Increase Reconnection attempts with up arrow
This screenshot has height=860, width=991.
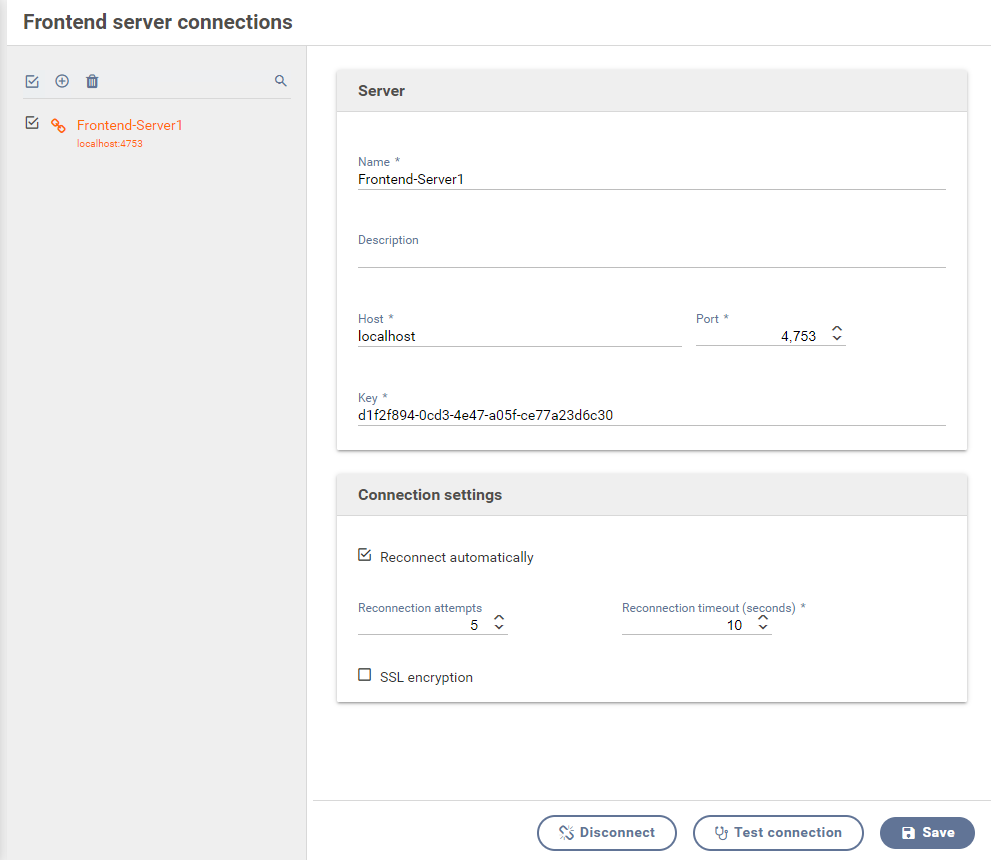point(499,619)
